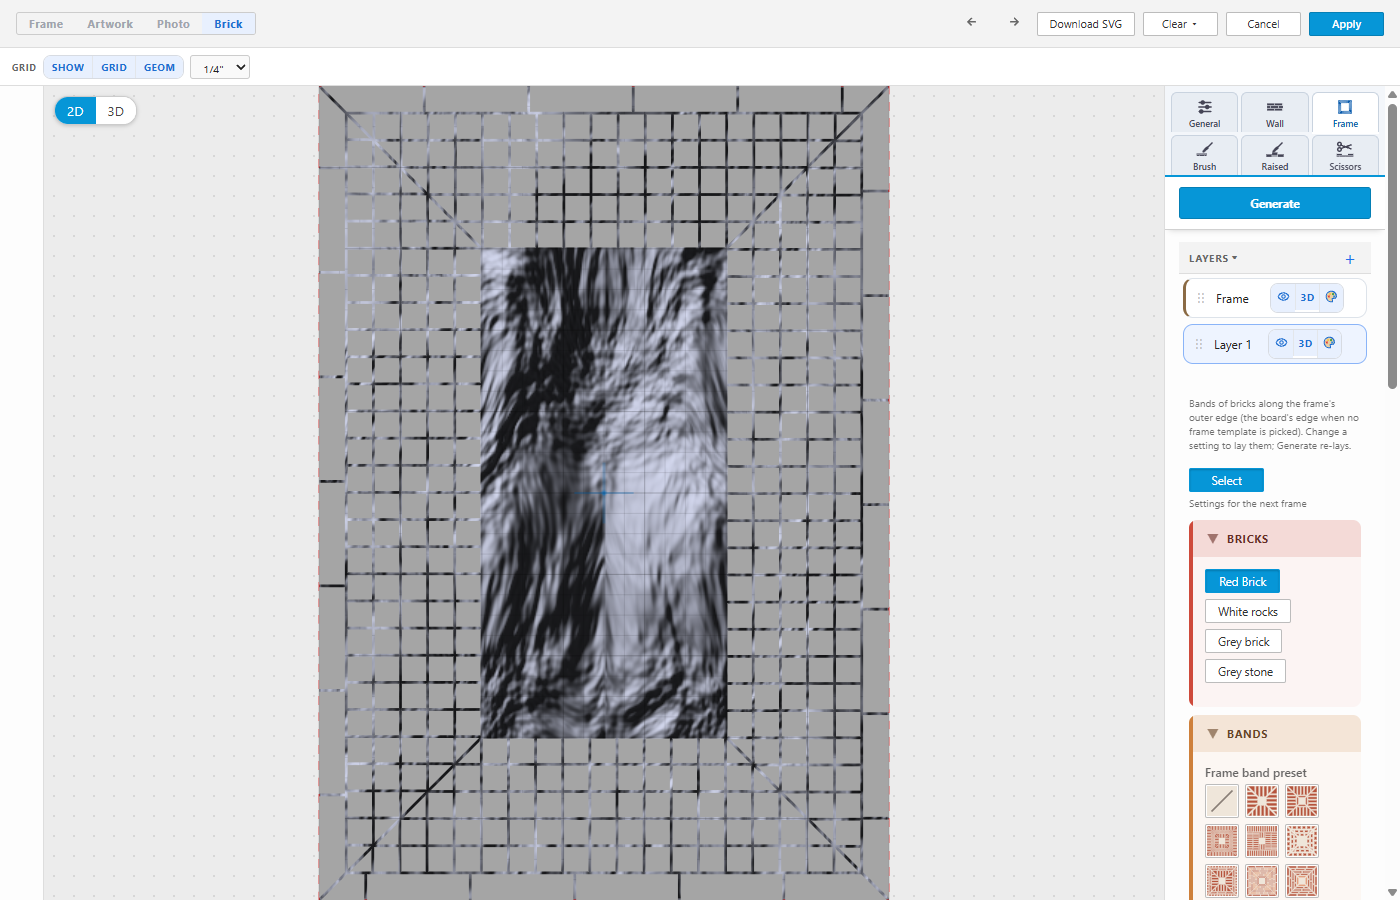Click the Generate button
The width and height of the screenshot is (1400, 900).
[x=1275, y=203]
